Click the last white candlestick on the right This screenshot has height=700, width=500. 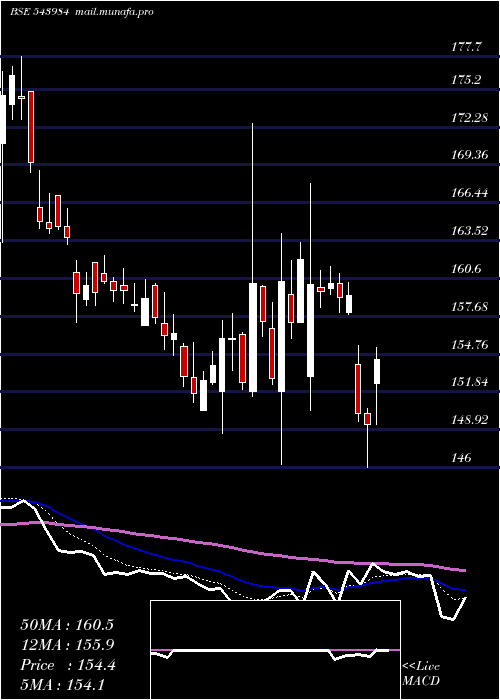(377, 371)
